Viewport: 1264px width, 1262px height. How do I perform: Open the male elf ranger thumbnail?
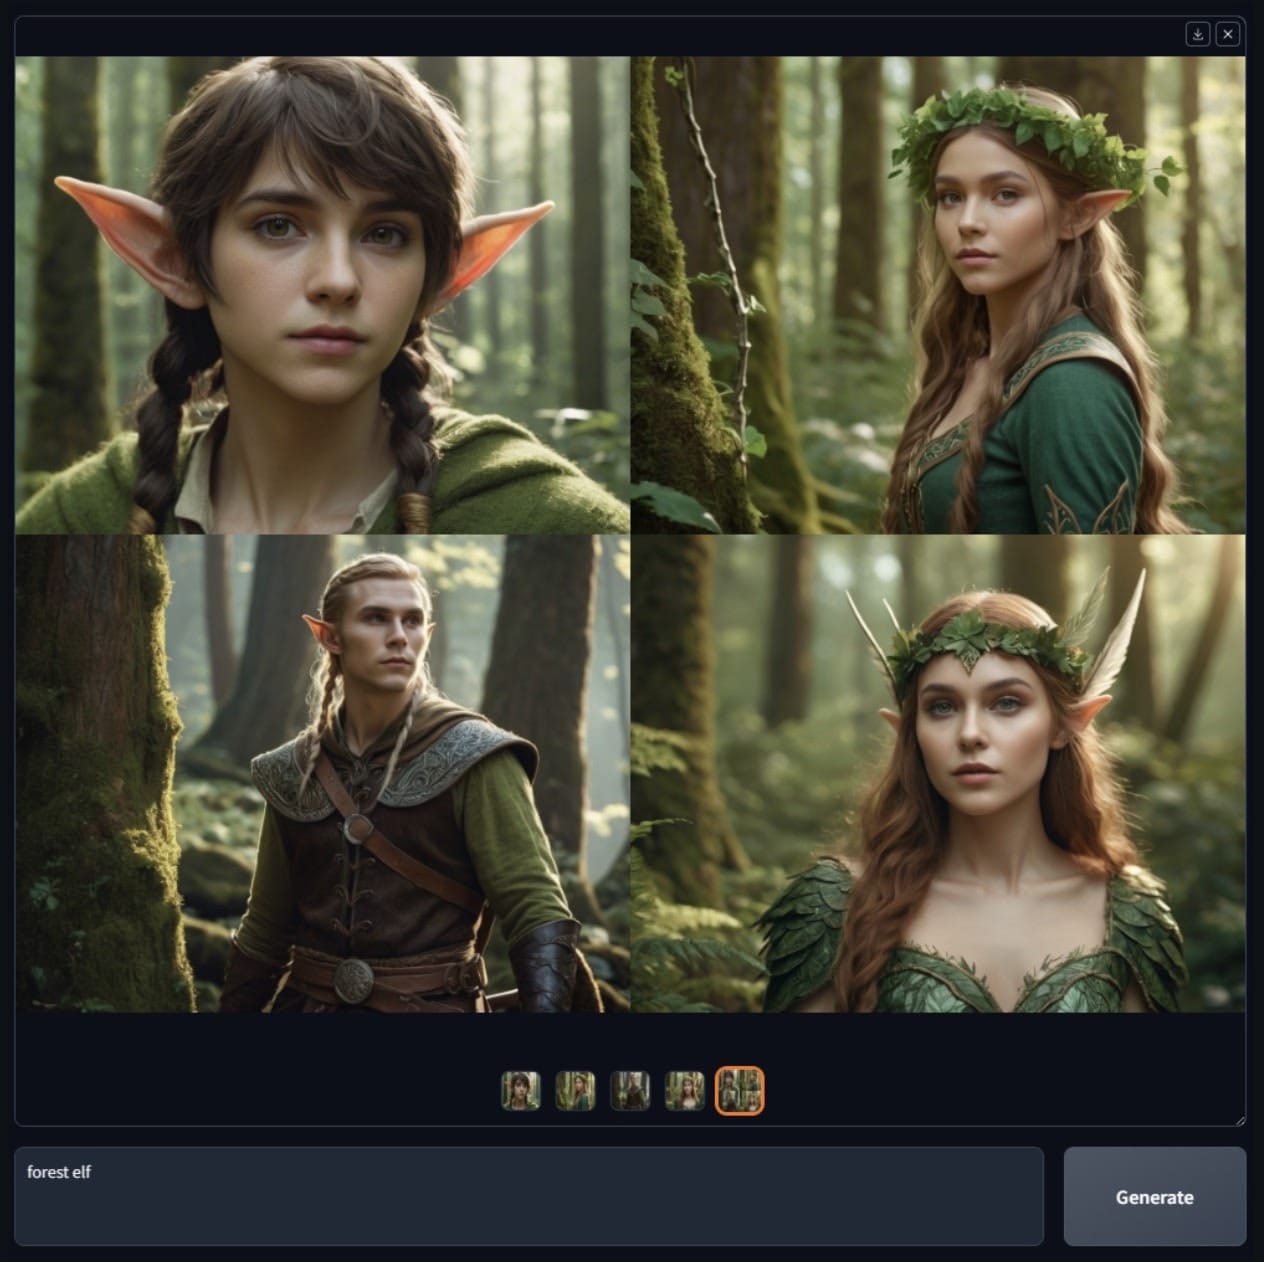(630, 1091)
